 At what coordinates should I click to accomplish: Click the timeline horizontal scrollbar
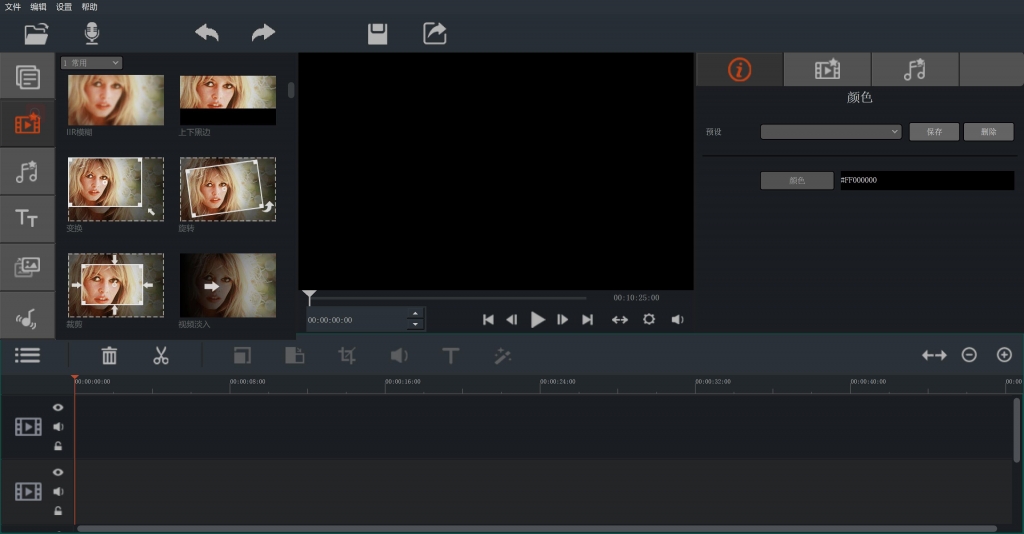(537, 529)
